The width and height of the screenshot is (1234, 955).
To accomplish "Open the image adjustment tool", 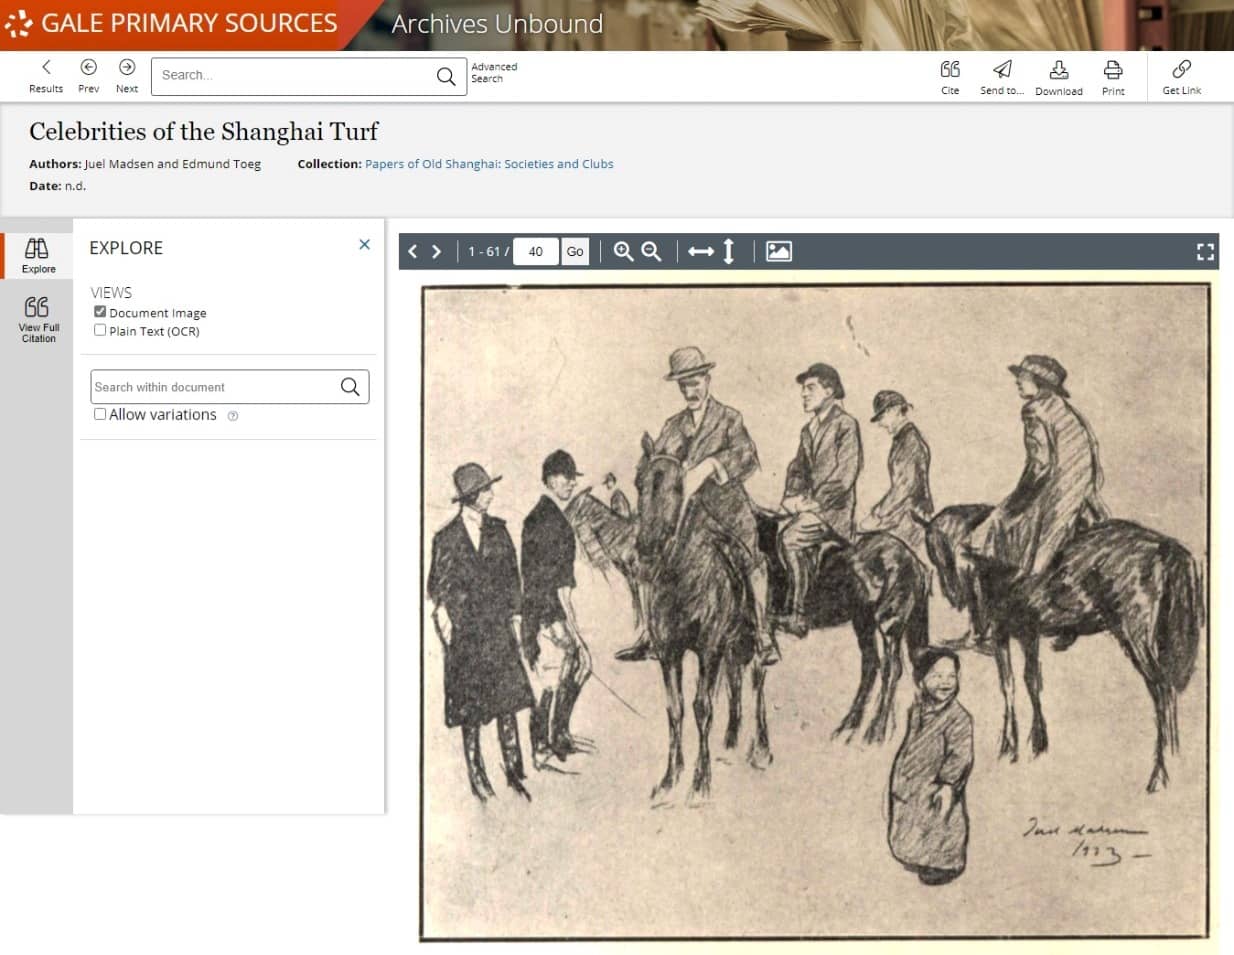I will (x=779, y=251).
